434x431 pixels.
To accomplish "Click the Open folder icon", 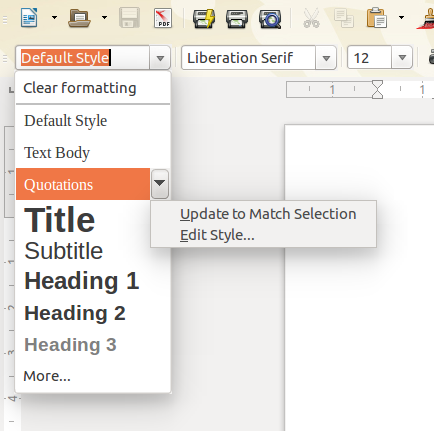I will pyautogui.click(x=79, y=18).
